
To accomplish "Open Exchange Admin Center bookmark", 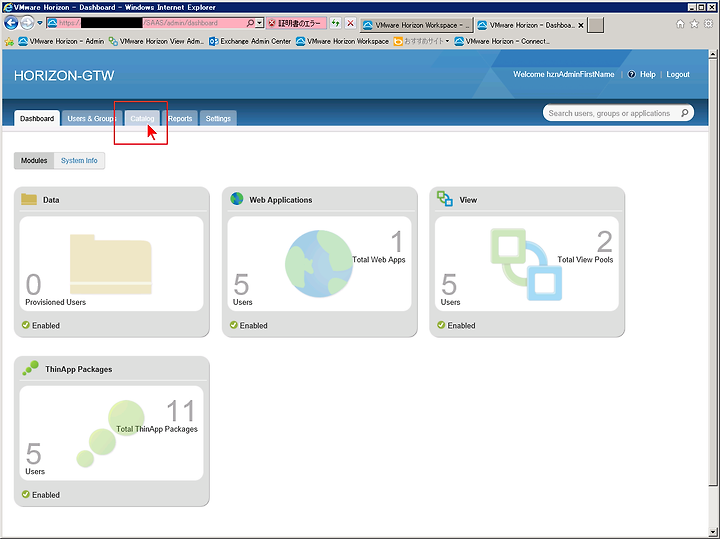I will coord(250,41).
